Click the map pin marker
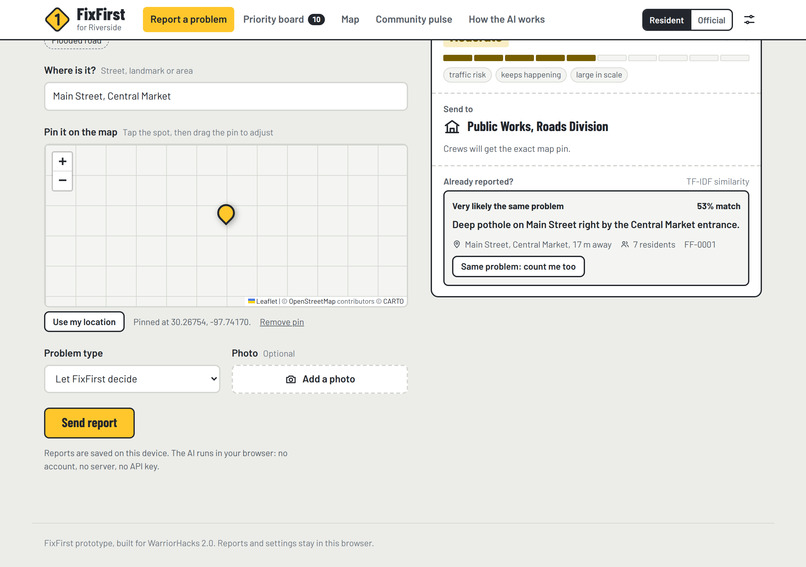This screenshot has height=567, width=806. click(x=226, y=214)
